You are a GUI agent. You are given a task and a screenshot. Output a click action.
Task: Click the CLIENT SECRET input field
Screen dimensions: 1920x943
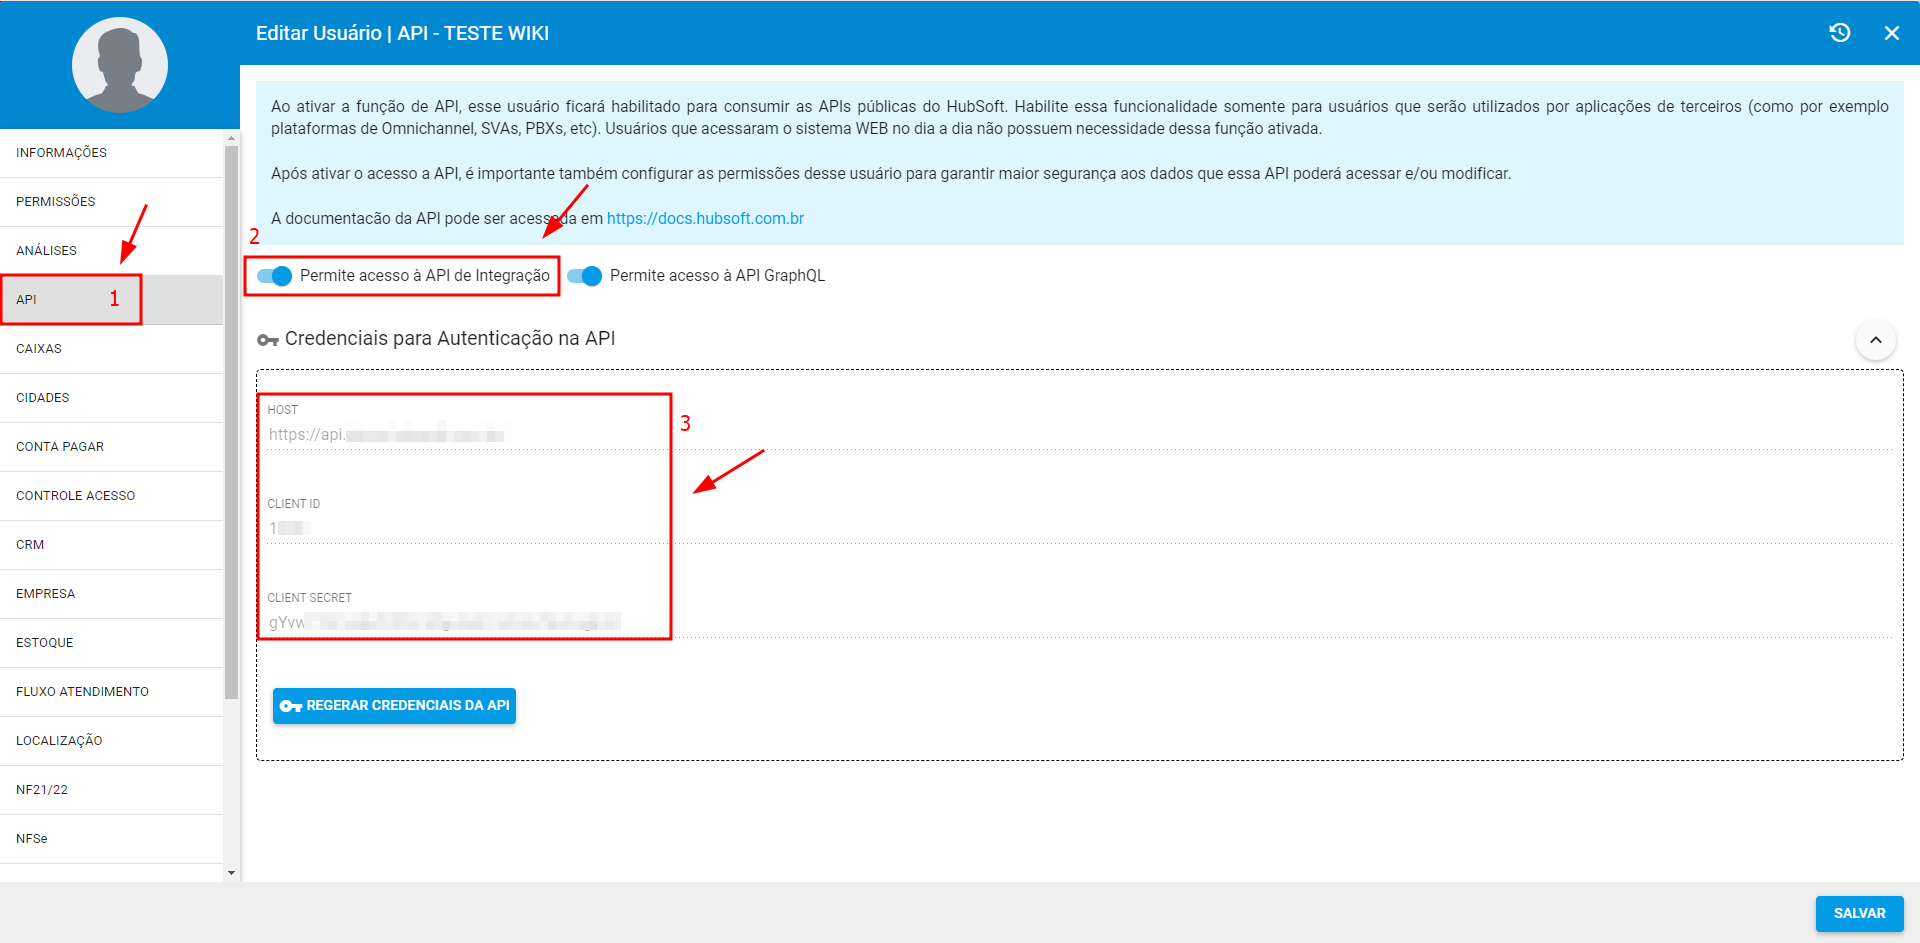click(x=1080, y=623)
